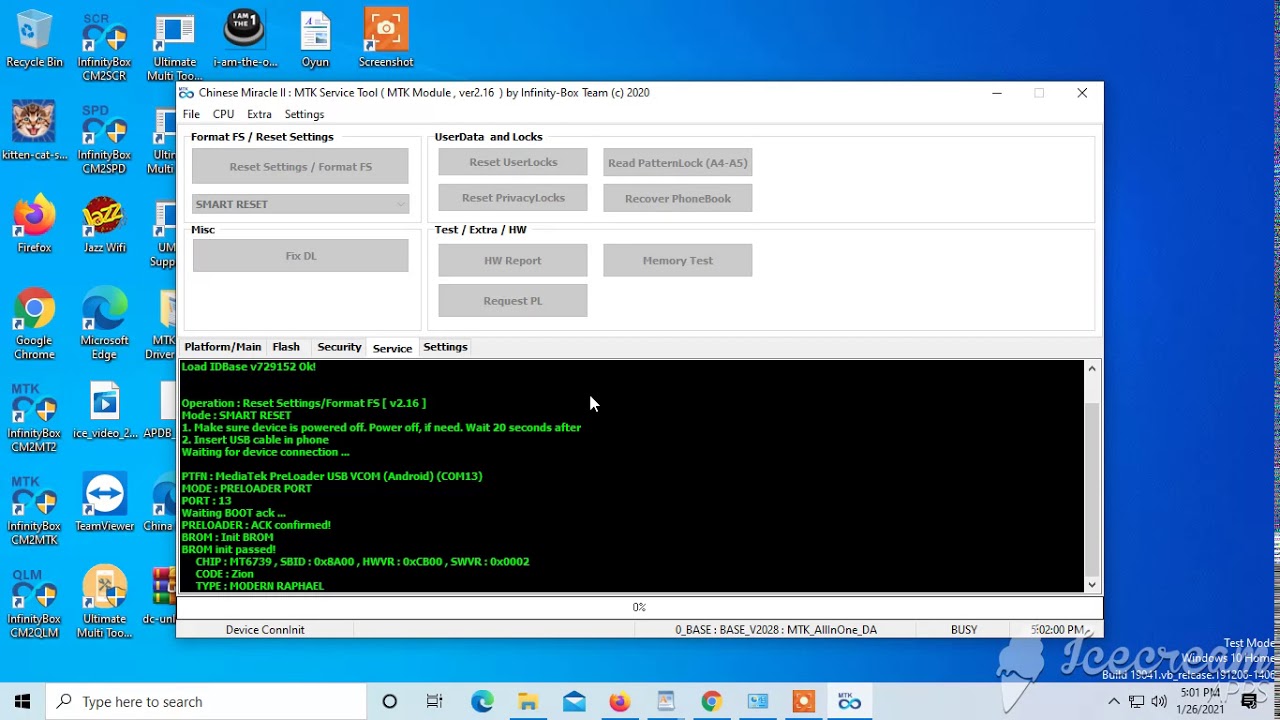The image size is (1280, 720).
Task: Open the dc-unlocker archive icon
Action: point(163,596)
